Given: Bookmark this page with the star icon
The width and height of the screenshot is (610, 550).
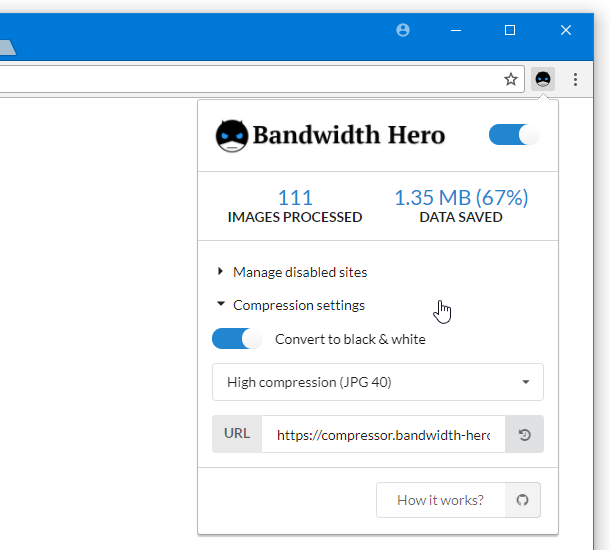Looking at the screenshot, I should point(511,79).
